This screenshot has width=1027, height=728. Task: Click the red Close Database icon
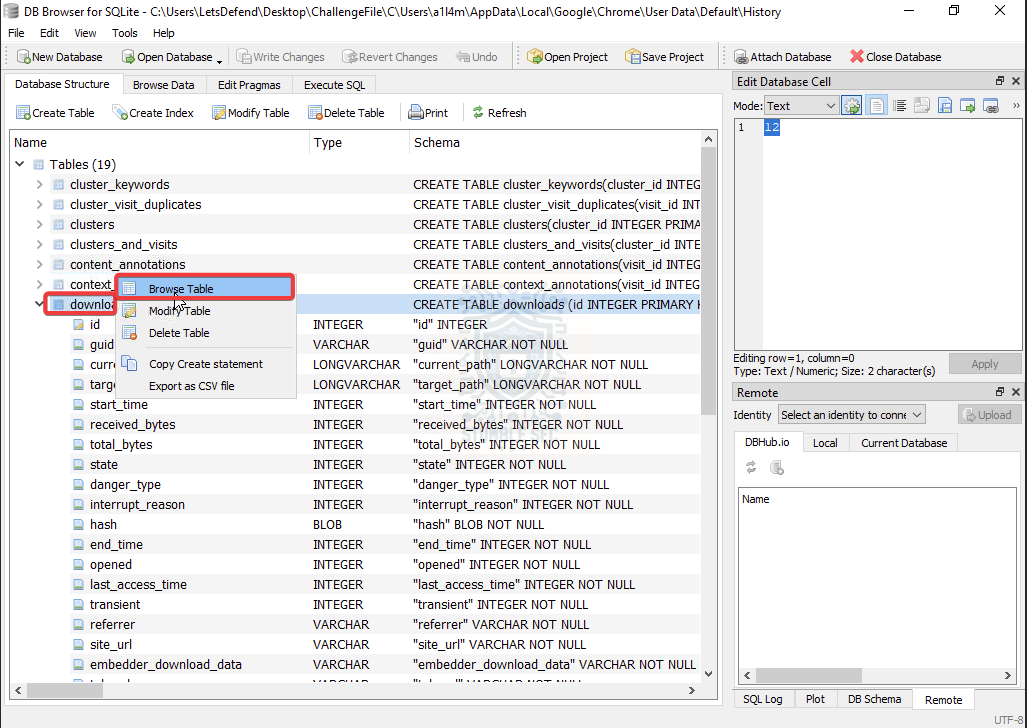[857, 57]
